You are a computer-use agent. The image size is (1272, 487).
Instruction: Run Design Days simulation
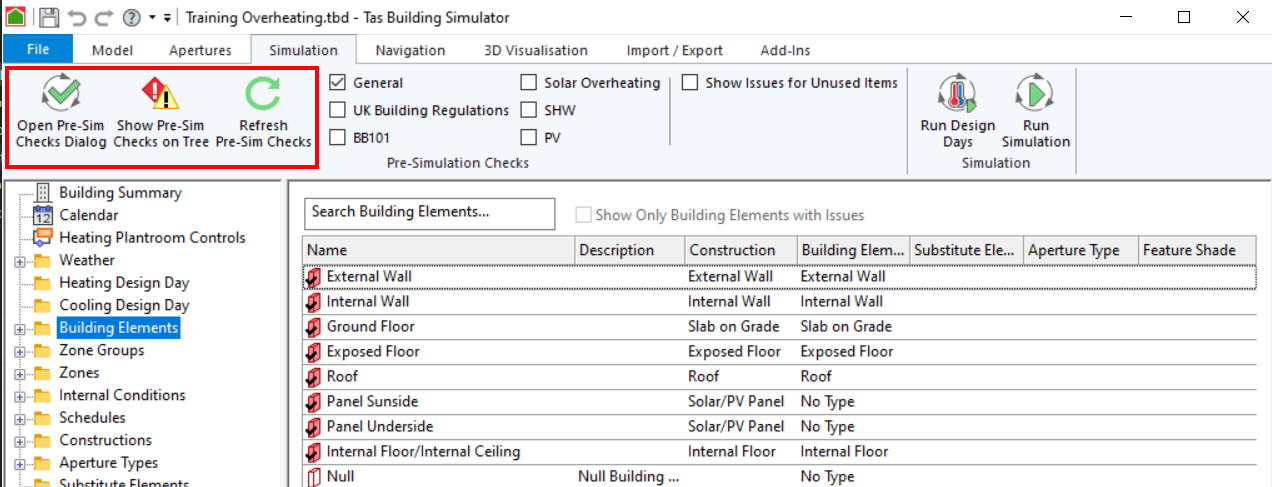tap(957, 113)
